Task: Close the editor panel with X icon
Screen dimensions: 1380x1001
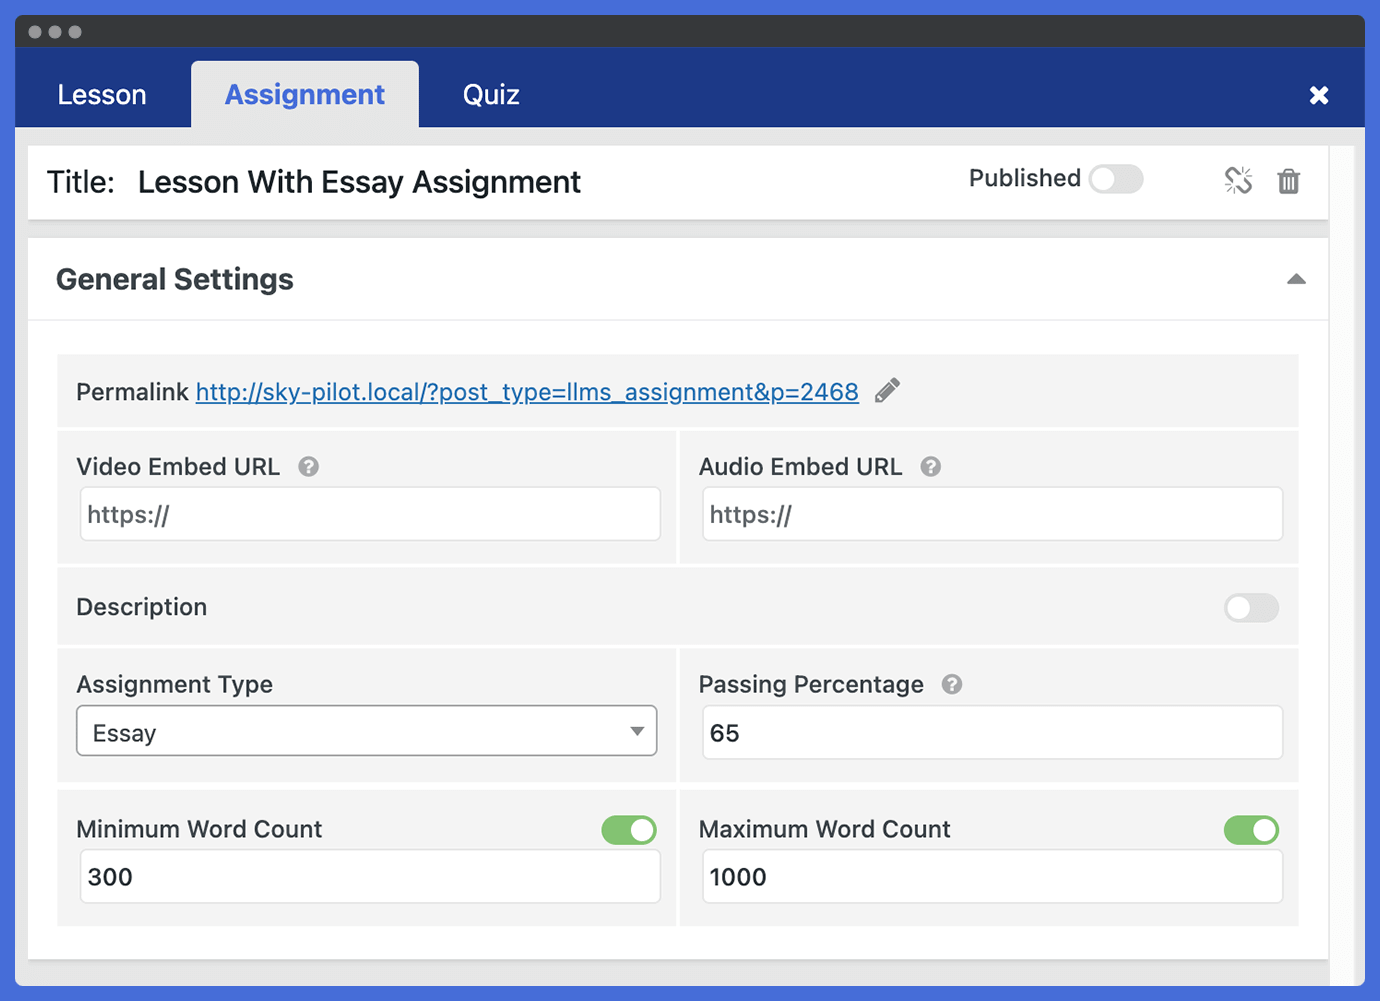Action: point(1319,95)
